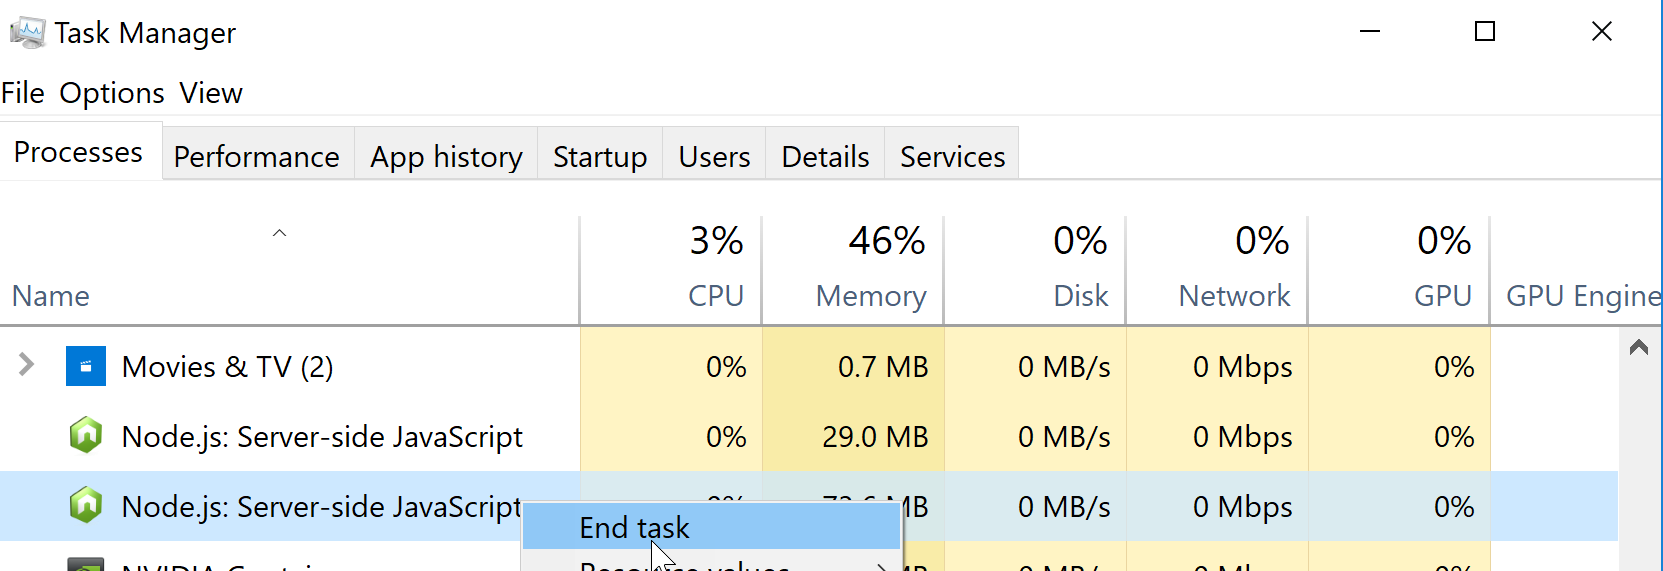The image size is (1663, 571).
Task: Expand the Movies & TV process group
Action: click(x=27, y=366)
